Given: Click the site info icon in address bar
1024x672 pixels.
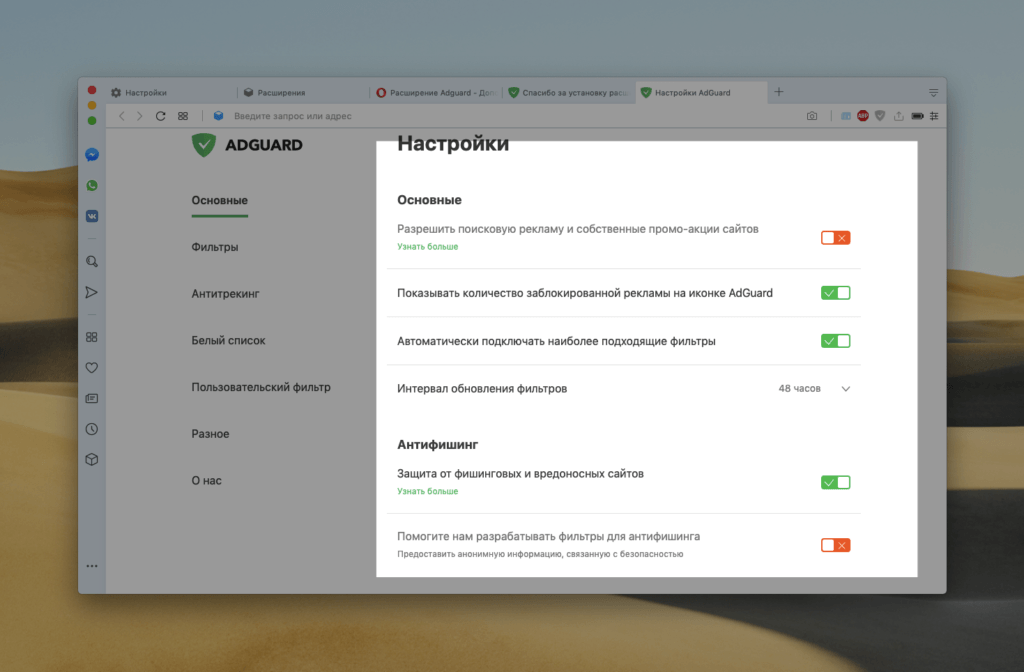Looking at the screenshot, I should pyautogui.click(x=219, y=116).
